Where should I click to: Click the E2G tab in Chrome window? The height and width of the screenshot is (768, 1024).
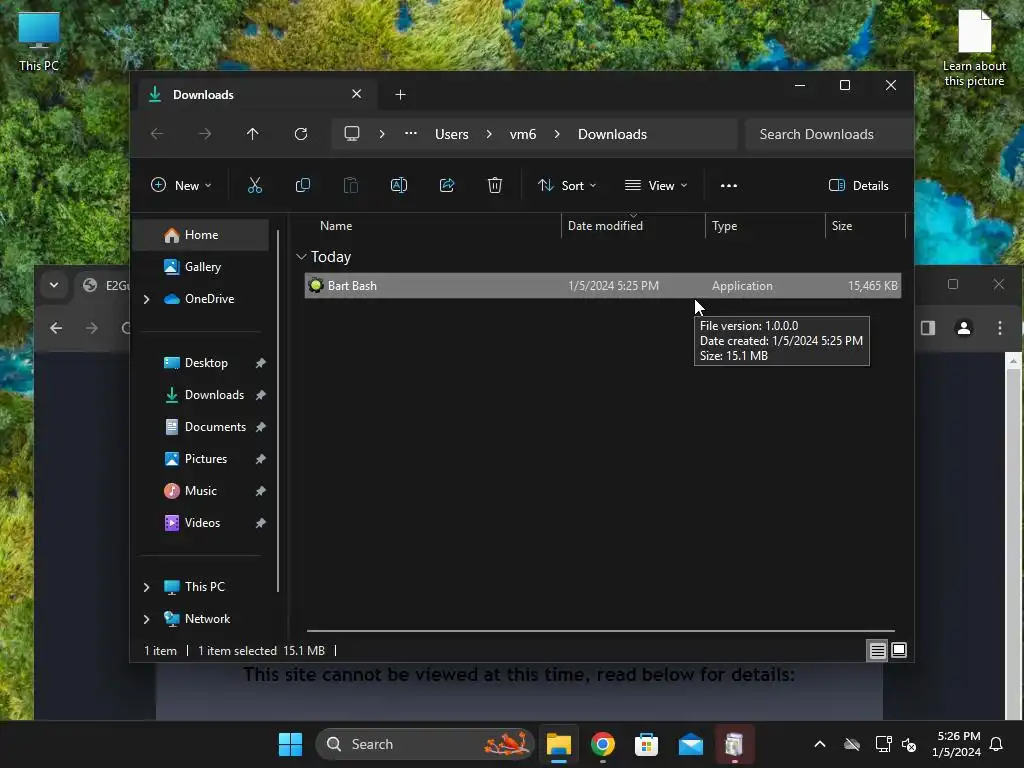[104, 285]
